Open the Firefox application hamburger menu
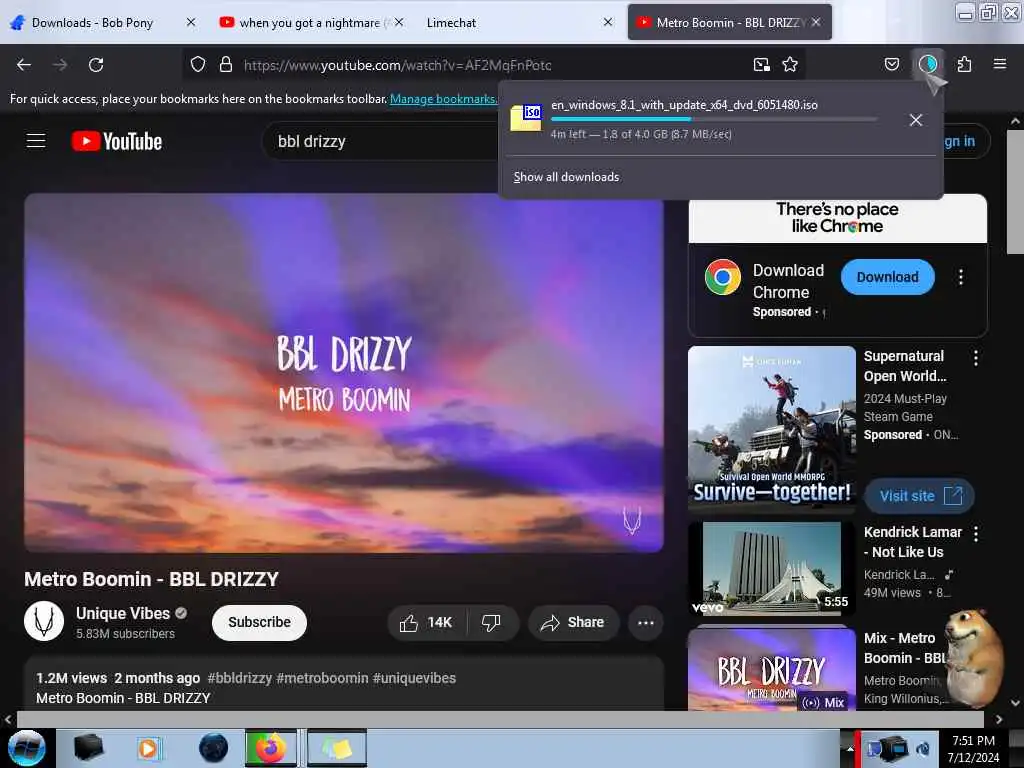 1000,64
